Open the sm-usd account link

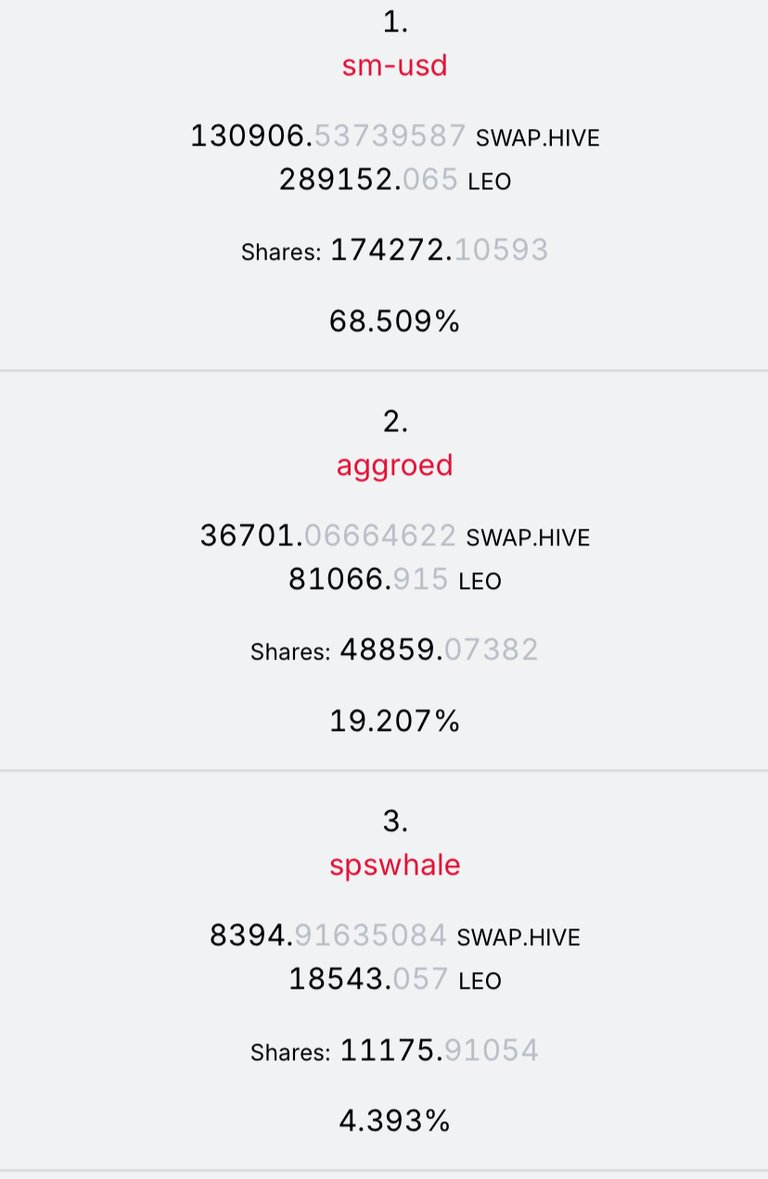click(x=394, y=65)
